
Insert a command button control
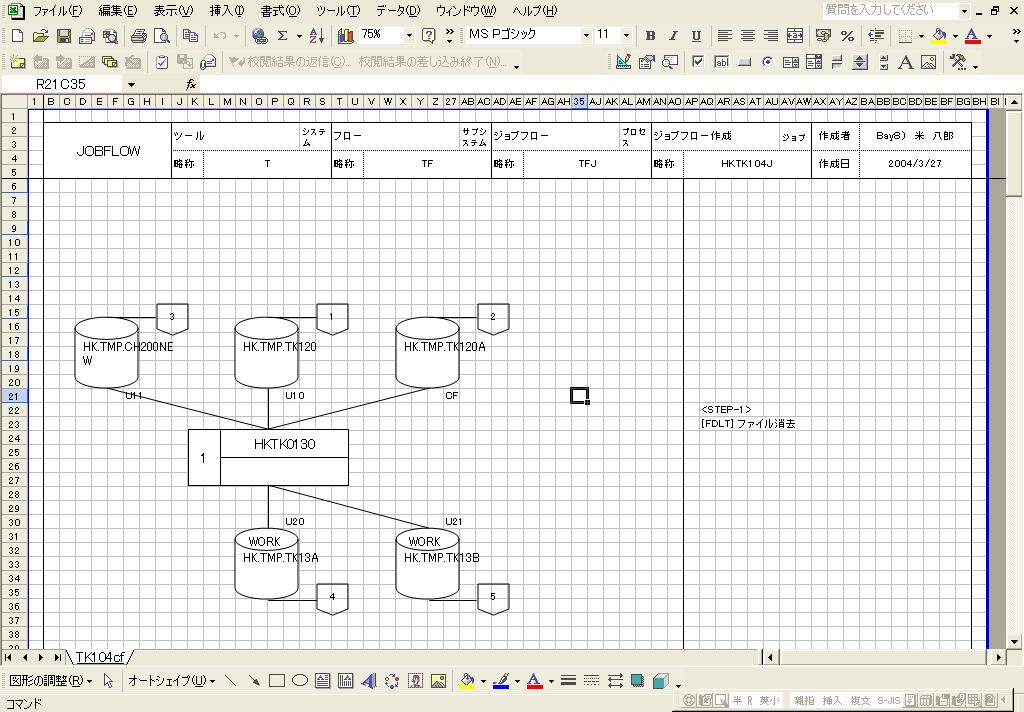coord(744,62)
